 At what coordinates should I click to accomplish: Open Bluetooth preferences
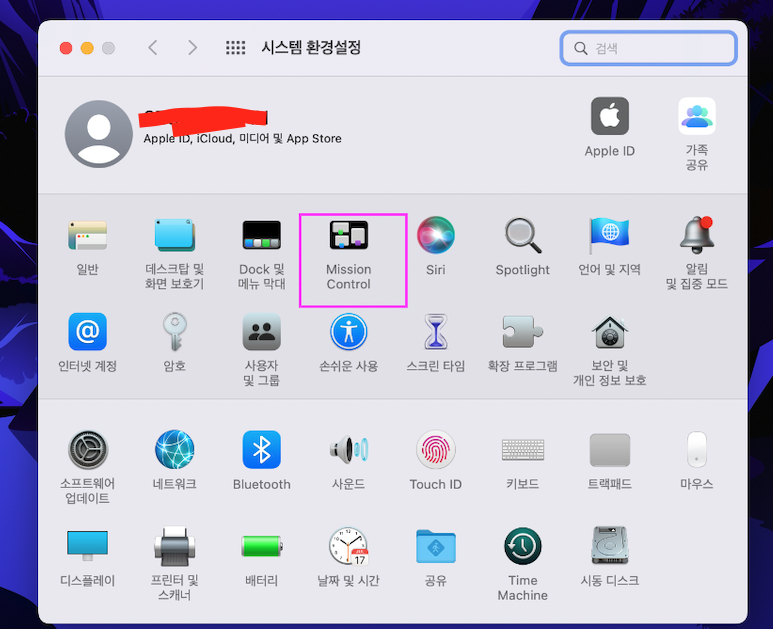(x=261, y=450)
